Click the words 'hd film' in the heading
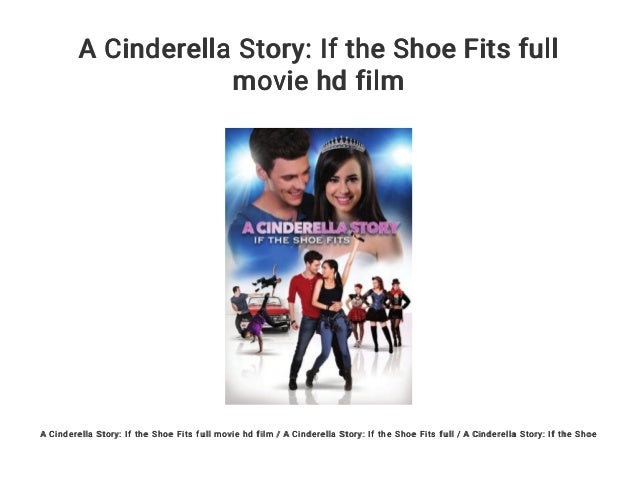This screenshot has height=479, width=638. (360, 81)
